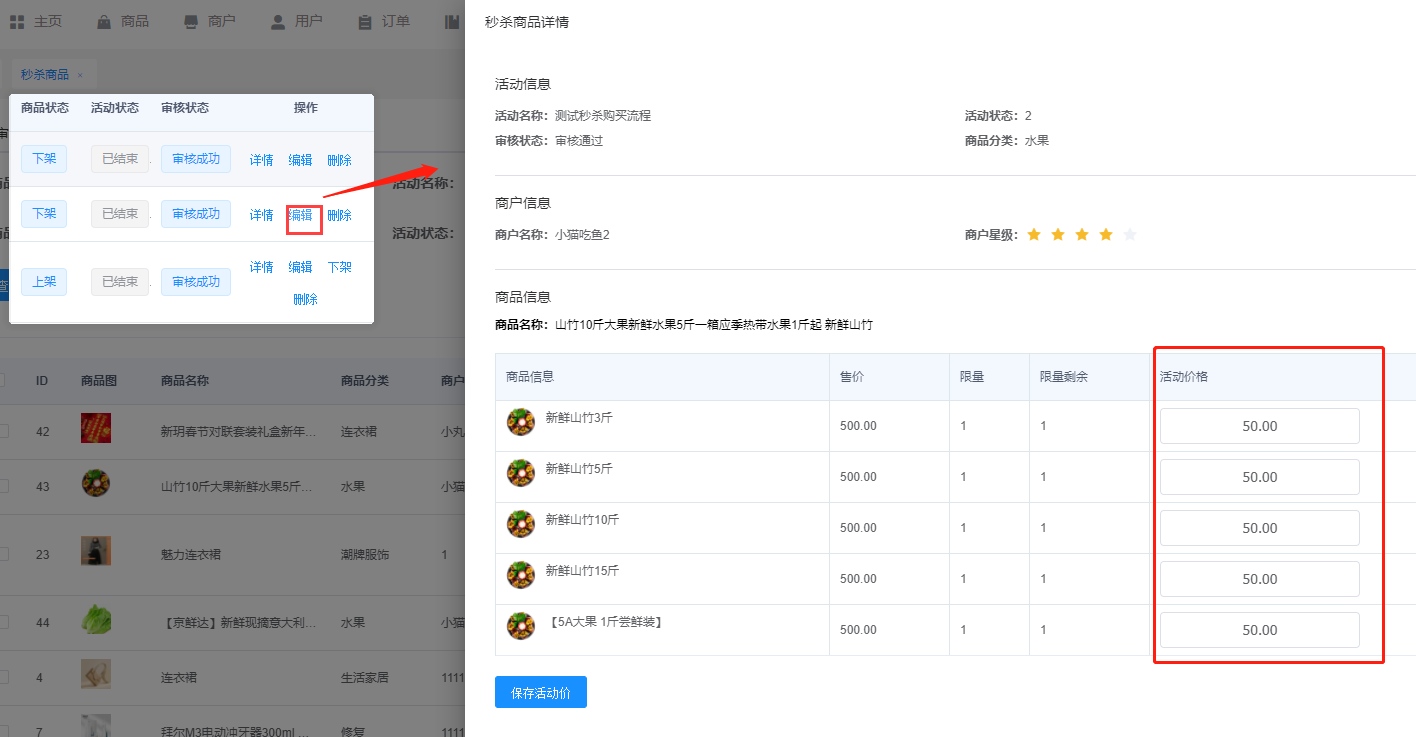Open 详情 details for the first activity
The image size is (1416, 737).
(260, 159)
